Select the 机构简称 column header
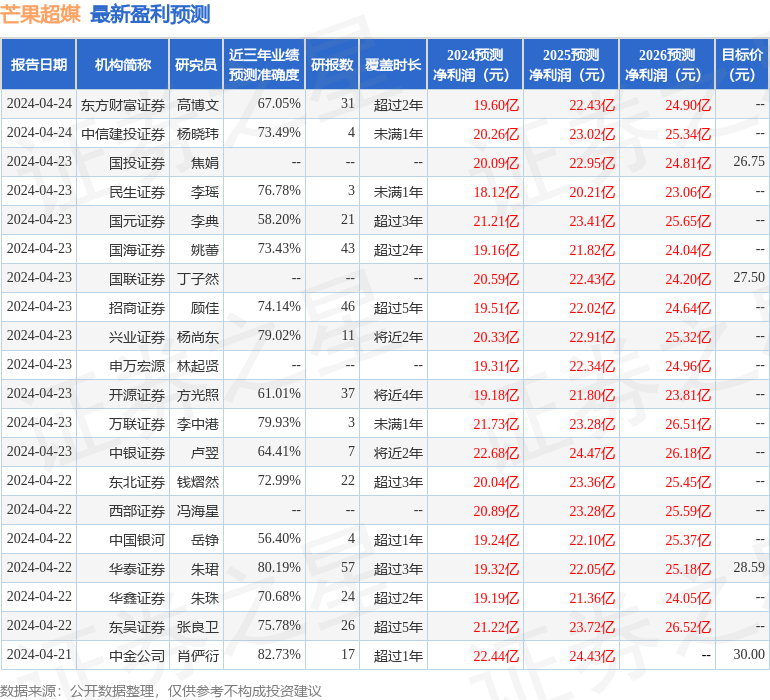Screen dimensions: 770x700 pyautogui.click(x=123, y=64)
